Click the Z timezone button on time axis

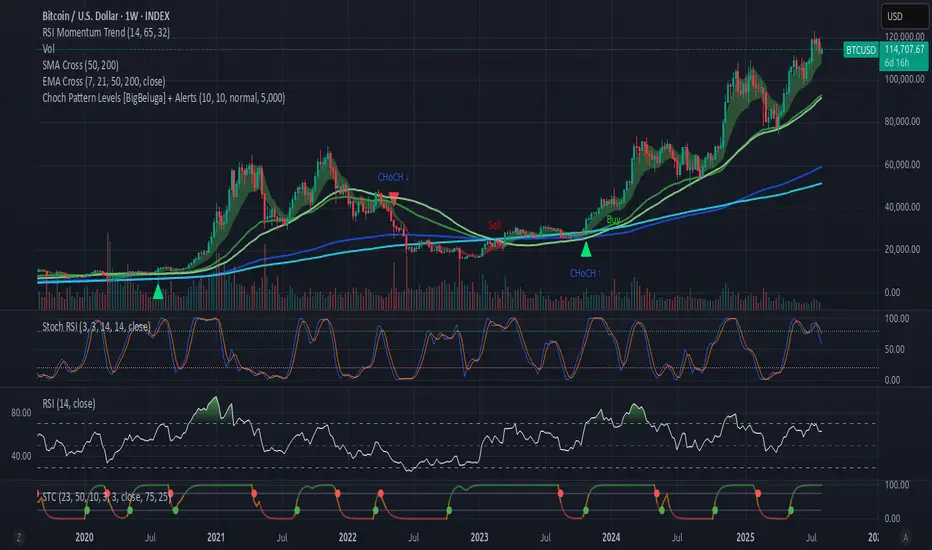click(19, 538)
